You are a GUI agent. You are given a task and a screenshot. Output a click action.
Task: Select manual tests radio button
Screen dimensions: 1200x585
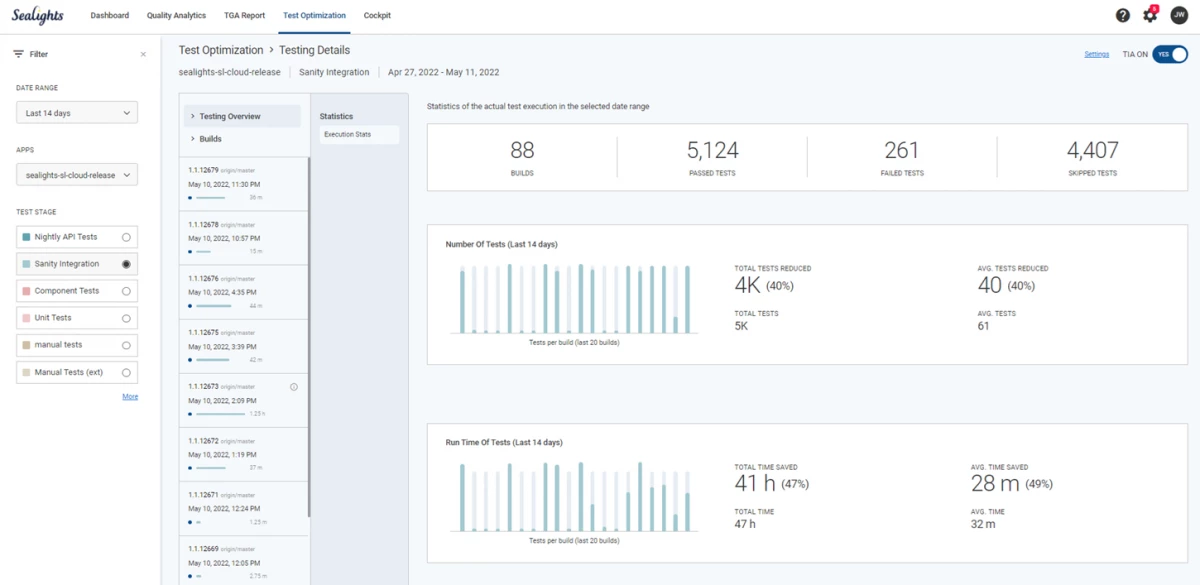[x=126, y=345]
